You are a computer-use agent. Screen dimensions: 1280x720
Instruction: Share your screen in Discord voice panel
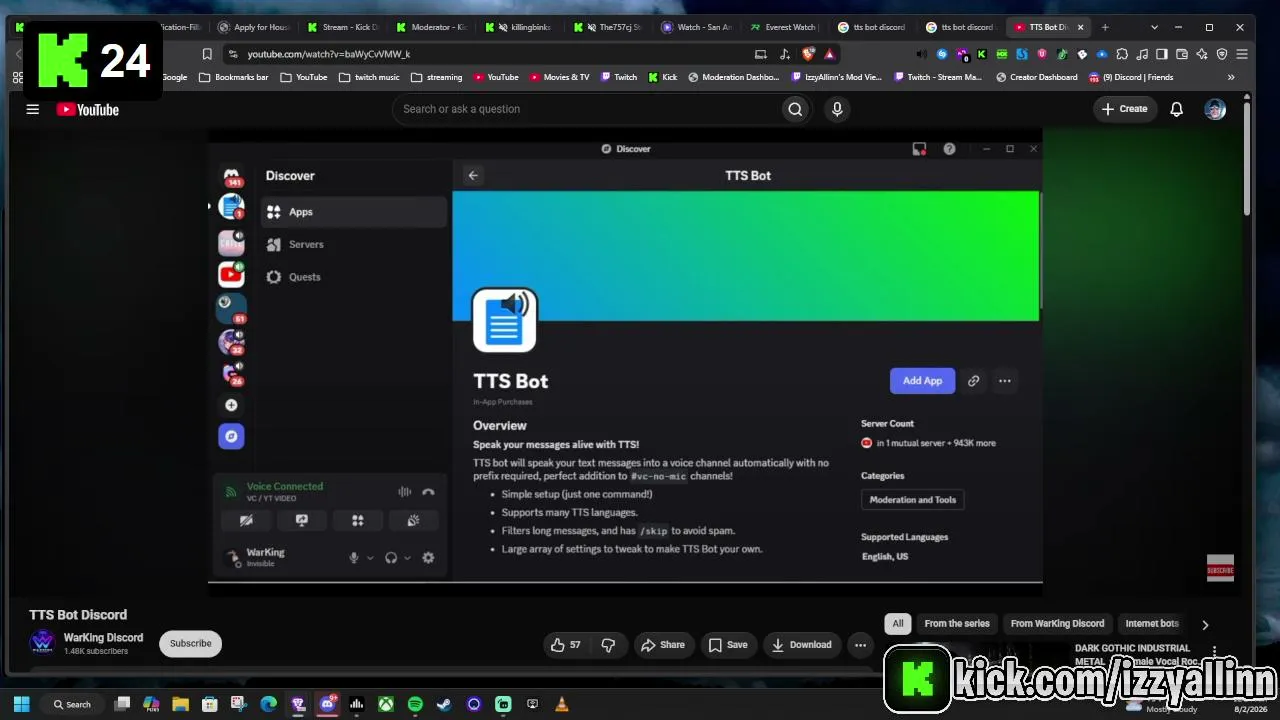tap(302, 520)
